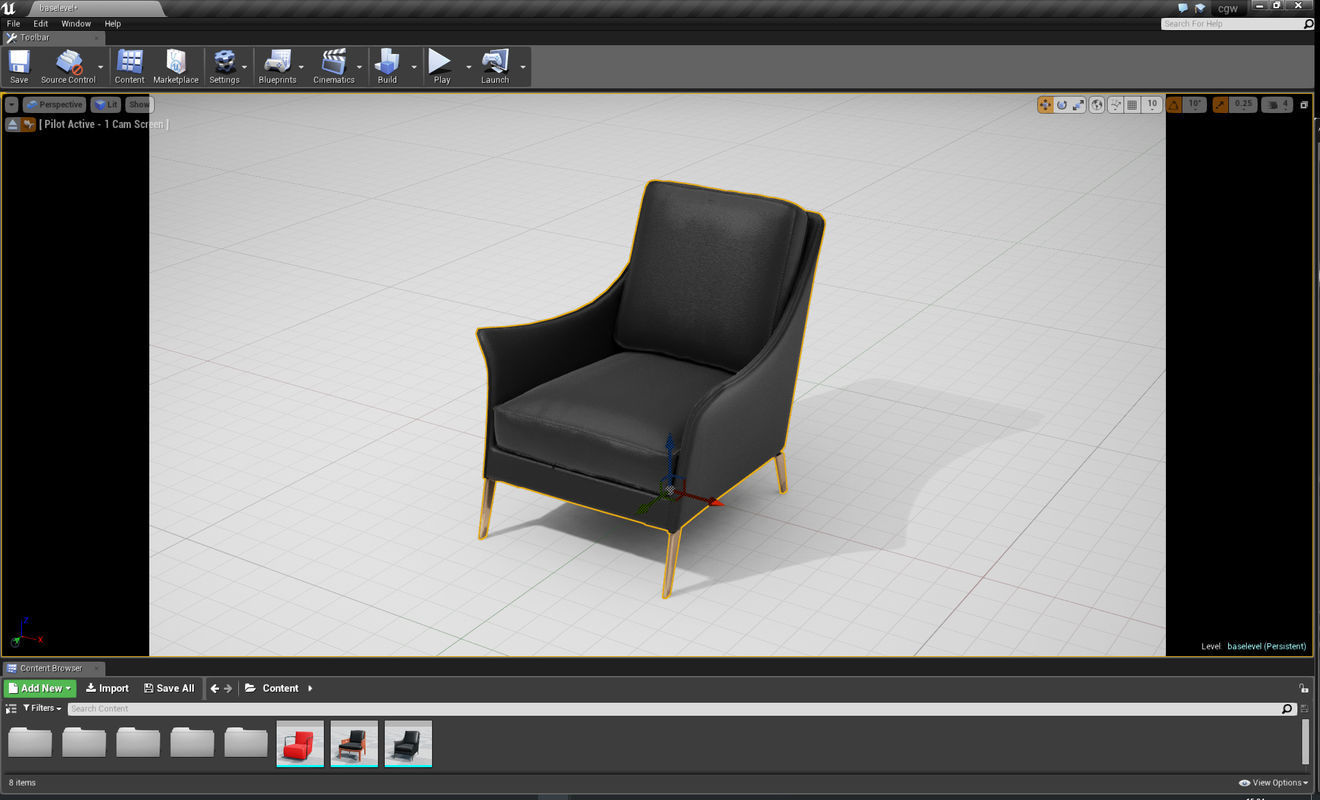Open the Settings gear toolbar icon
The width and height of the screenshot is (1320, 800).
(224, 65)
